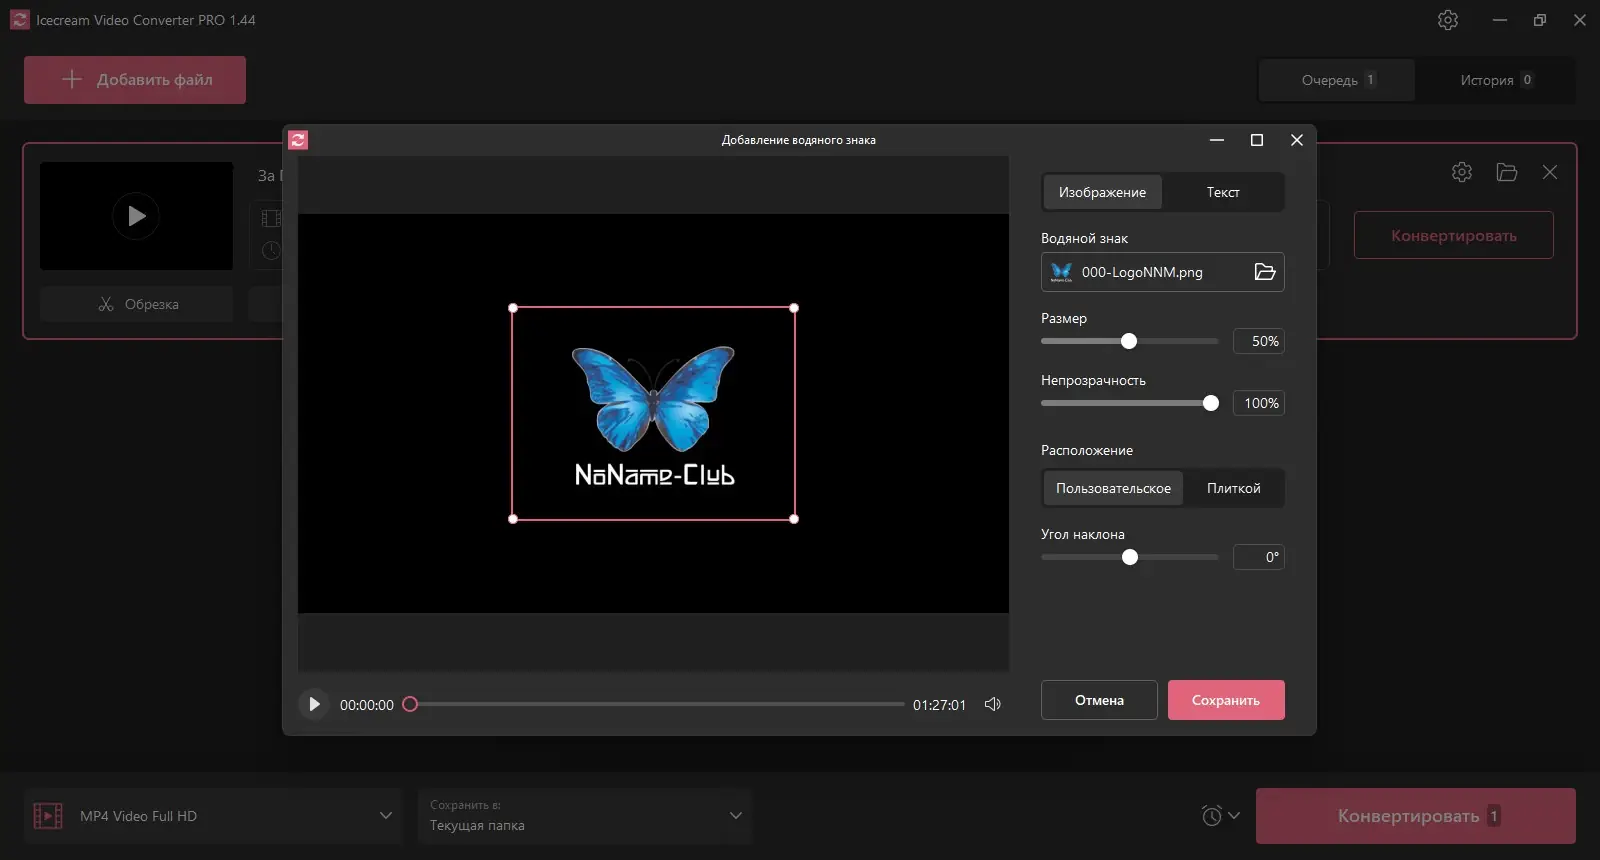Screen dimensions: 1600x860
Task: Minimize the watermark dialog
Action: click(x=1217, y=140)
